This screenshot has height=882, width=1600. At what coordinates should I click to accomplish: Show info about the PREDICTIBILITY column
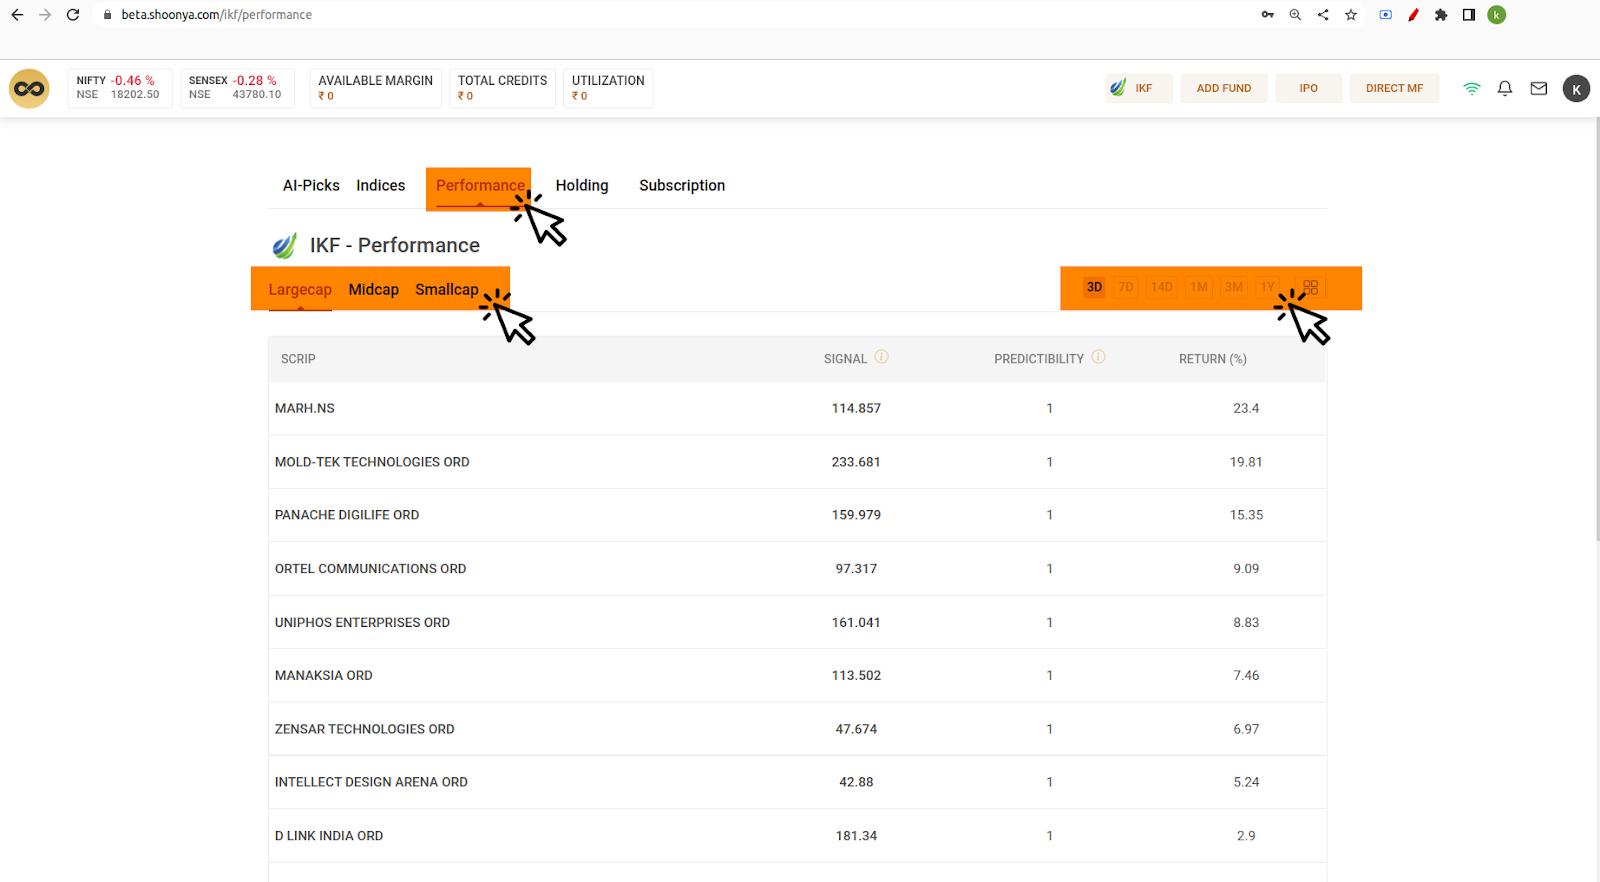[1098, 357]
